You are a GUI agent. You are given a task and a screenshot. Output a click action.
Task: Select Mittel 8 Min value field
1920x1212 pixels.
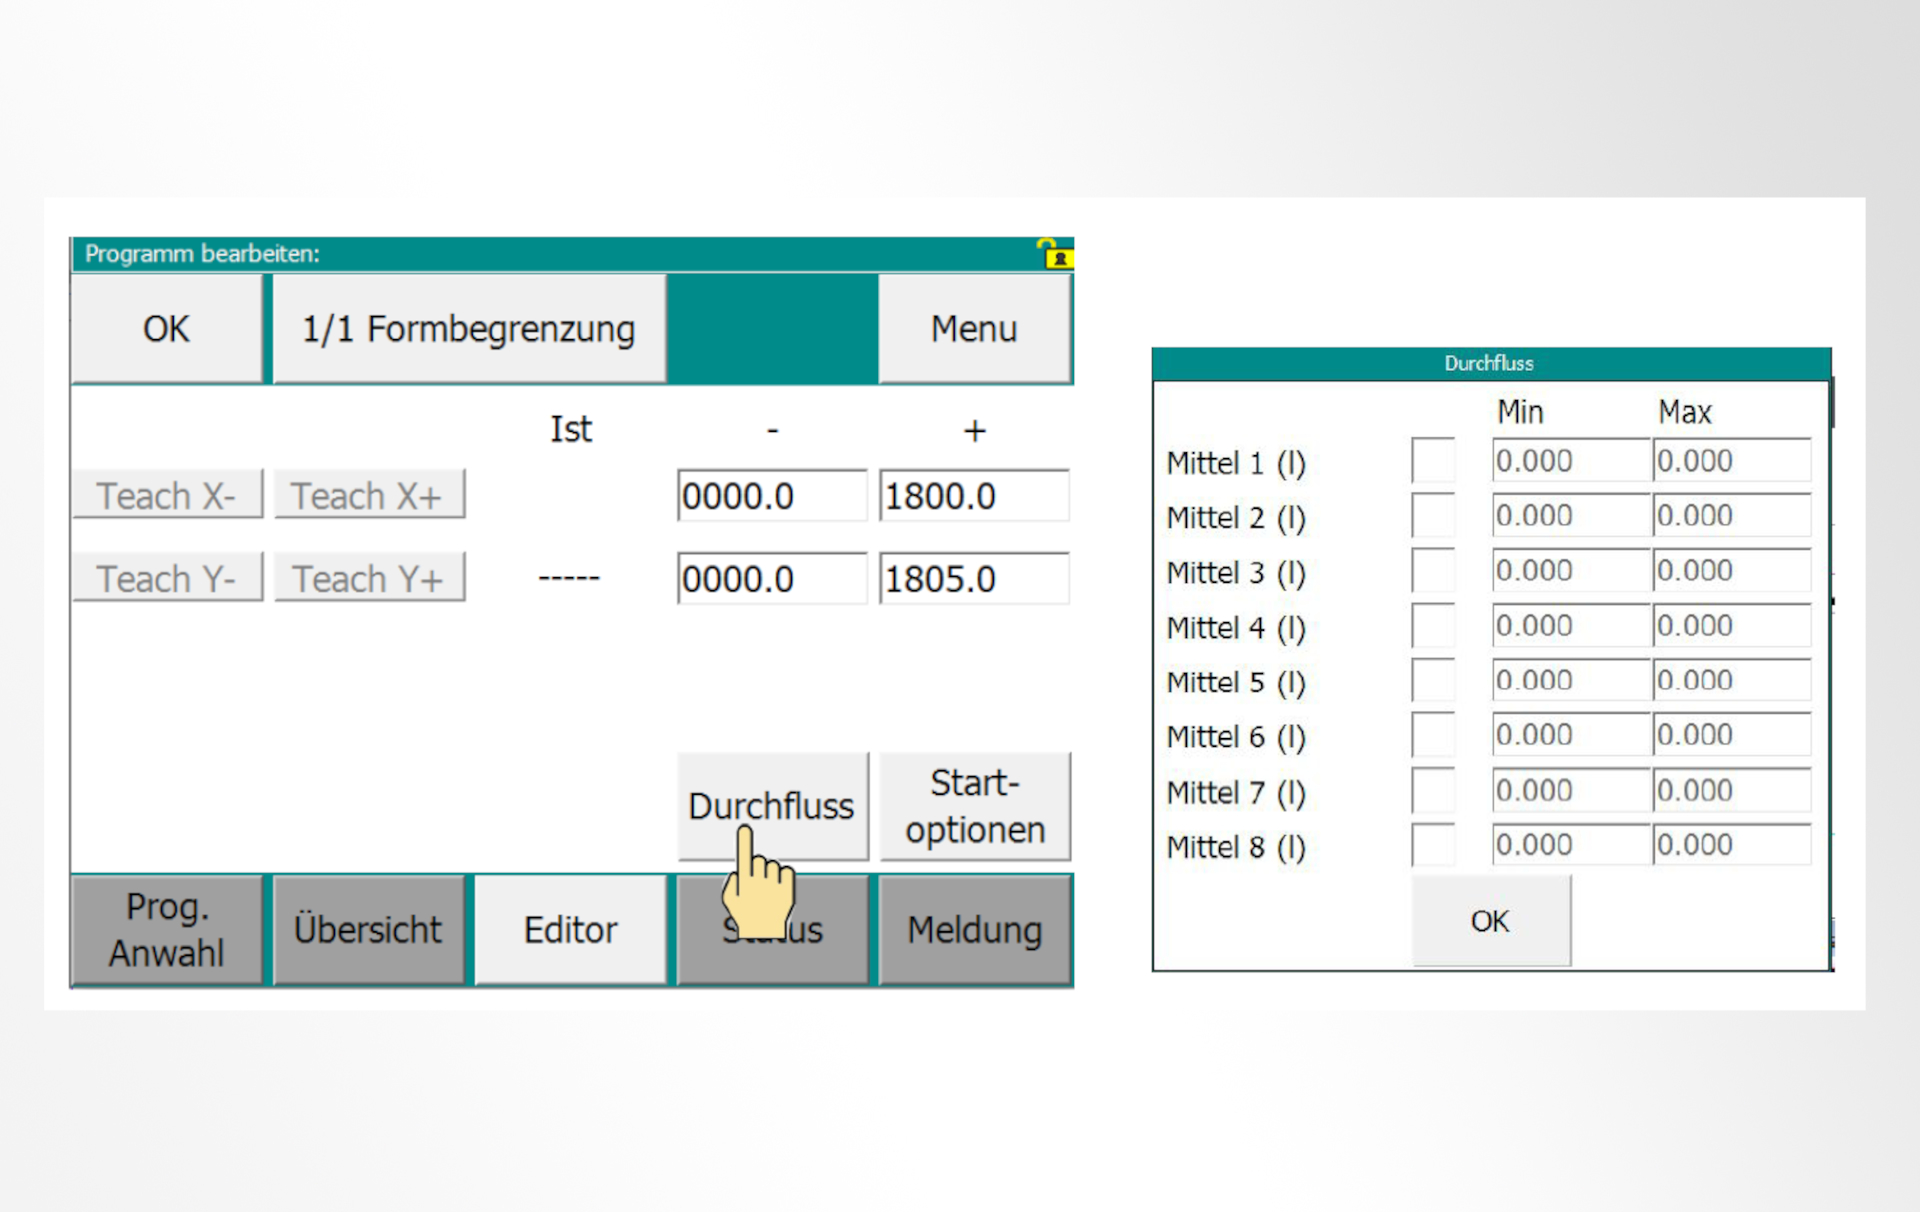[1571, 845]
